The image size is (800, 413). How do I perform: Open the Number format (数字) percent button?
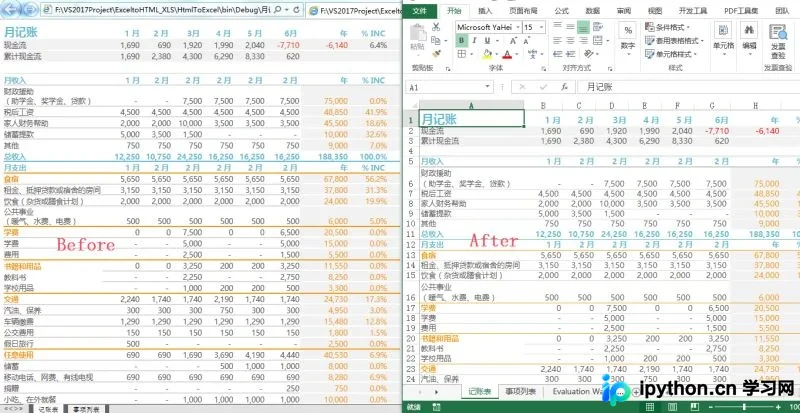[628, 36]
